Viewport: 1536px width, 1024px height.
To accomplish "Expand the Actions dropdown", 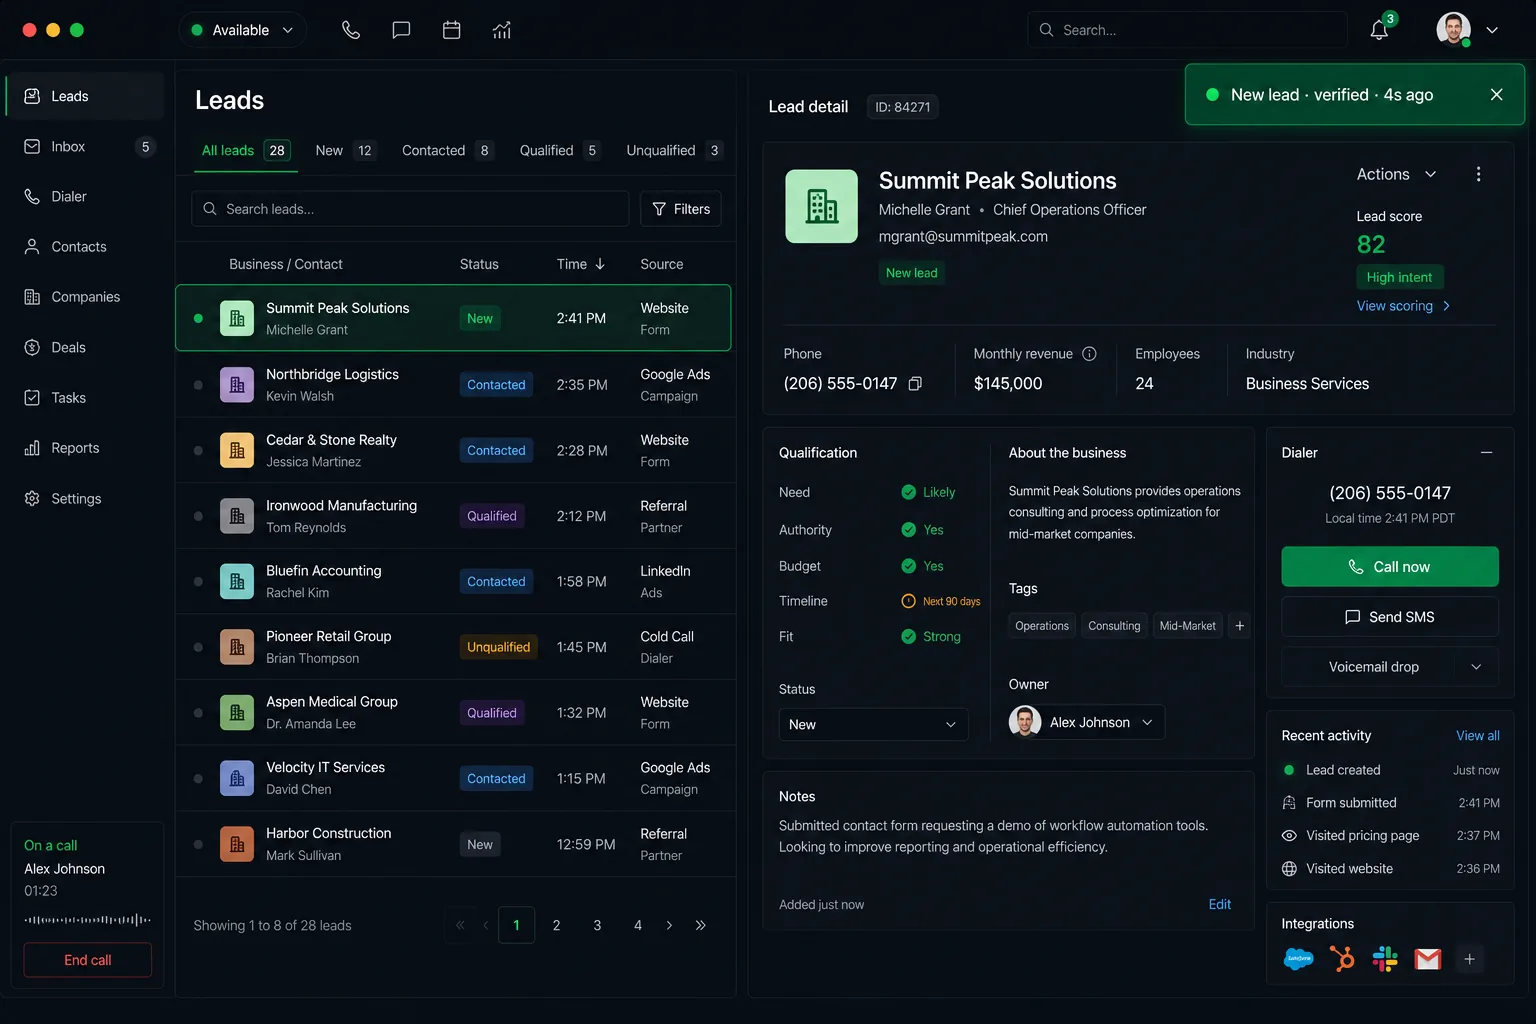I will (x=1397, y=174).
